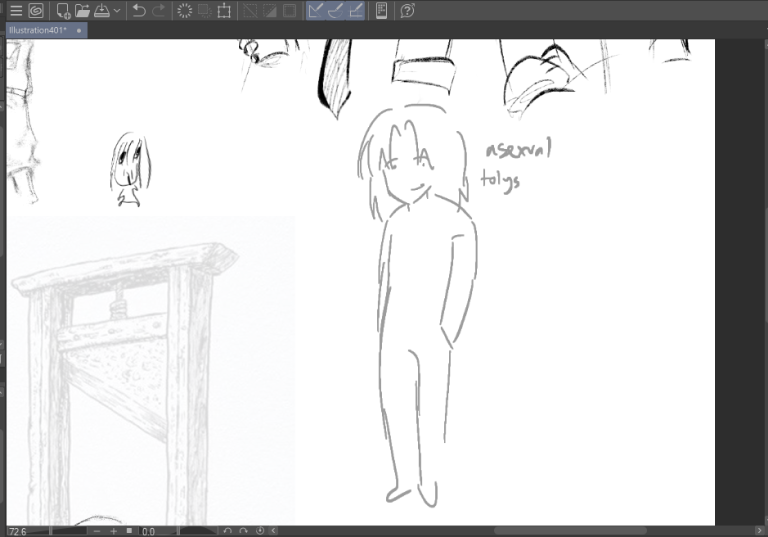
Task: Open the hamburger main menu
Action: (16, 10)
